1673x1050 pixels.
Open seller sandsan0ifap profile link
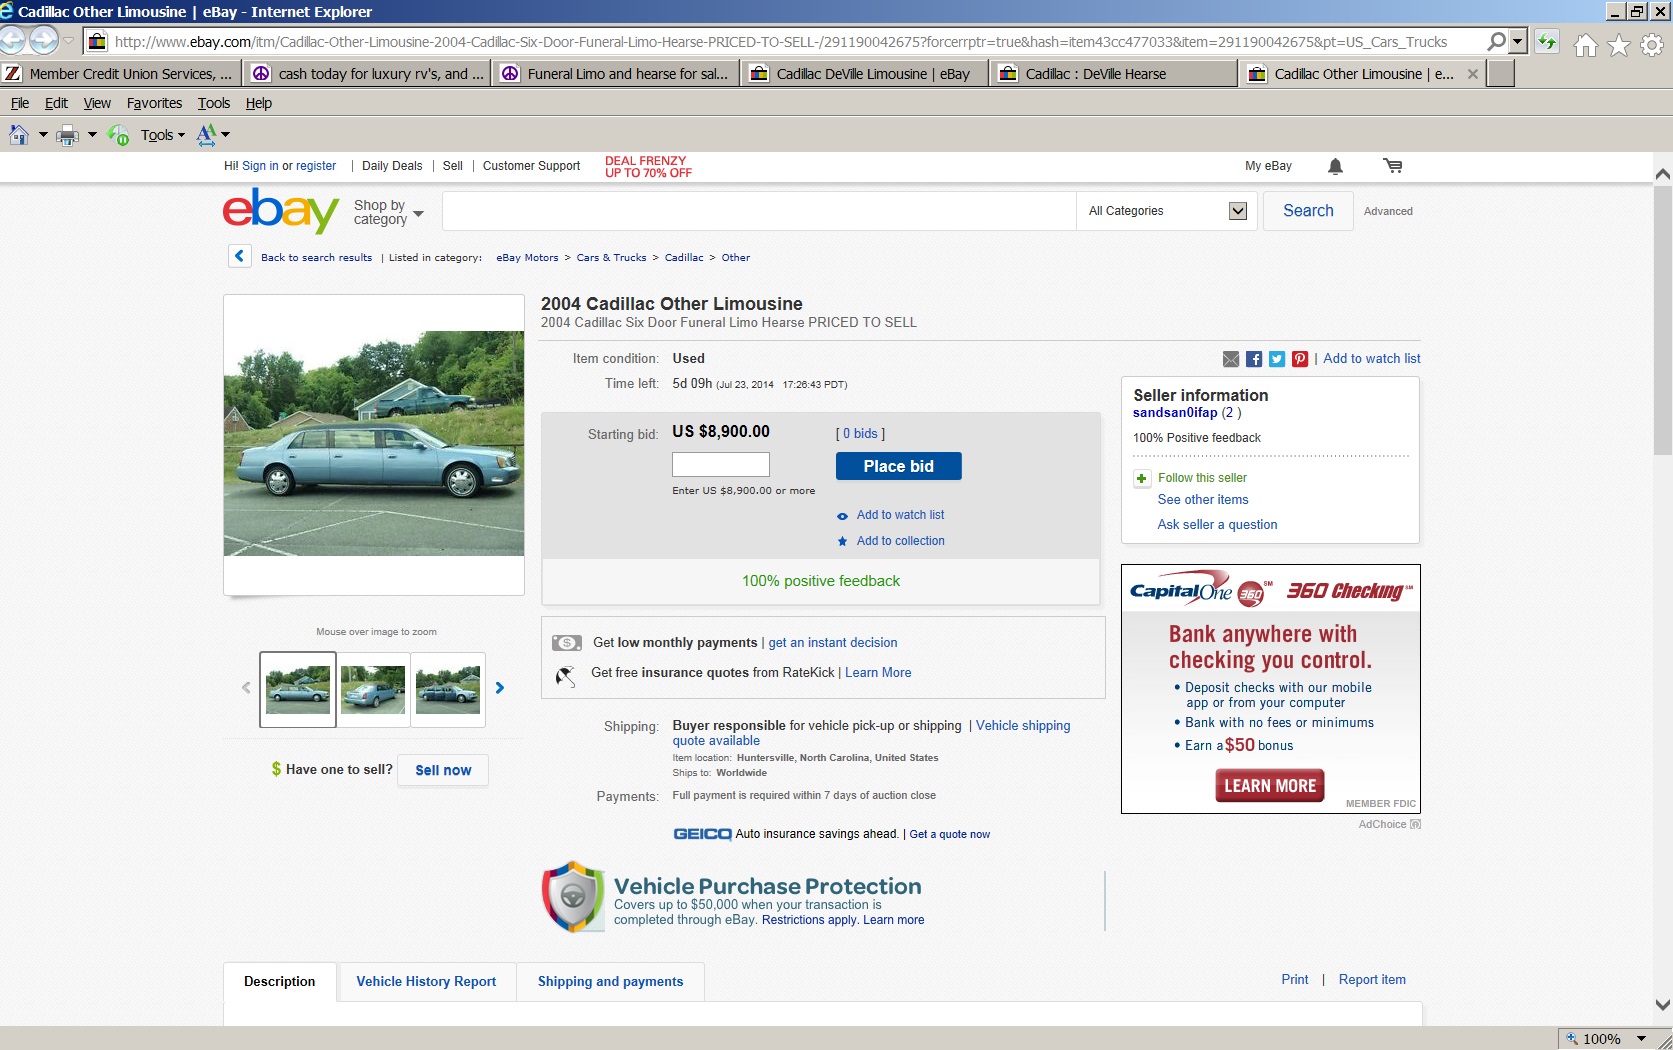(1175, 412)
